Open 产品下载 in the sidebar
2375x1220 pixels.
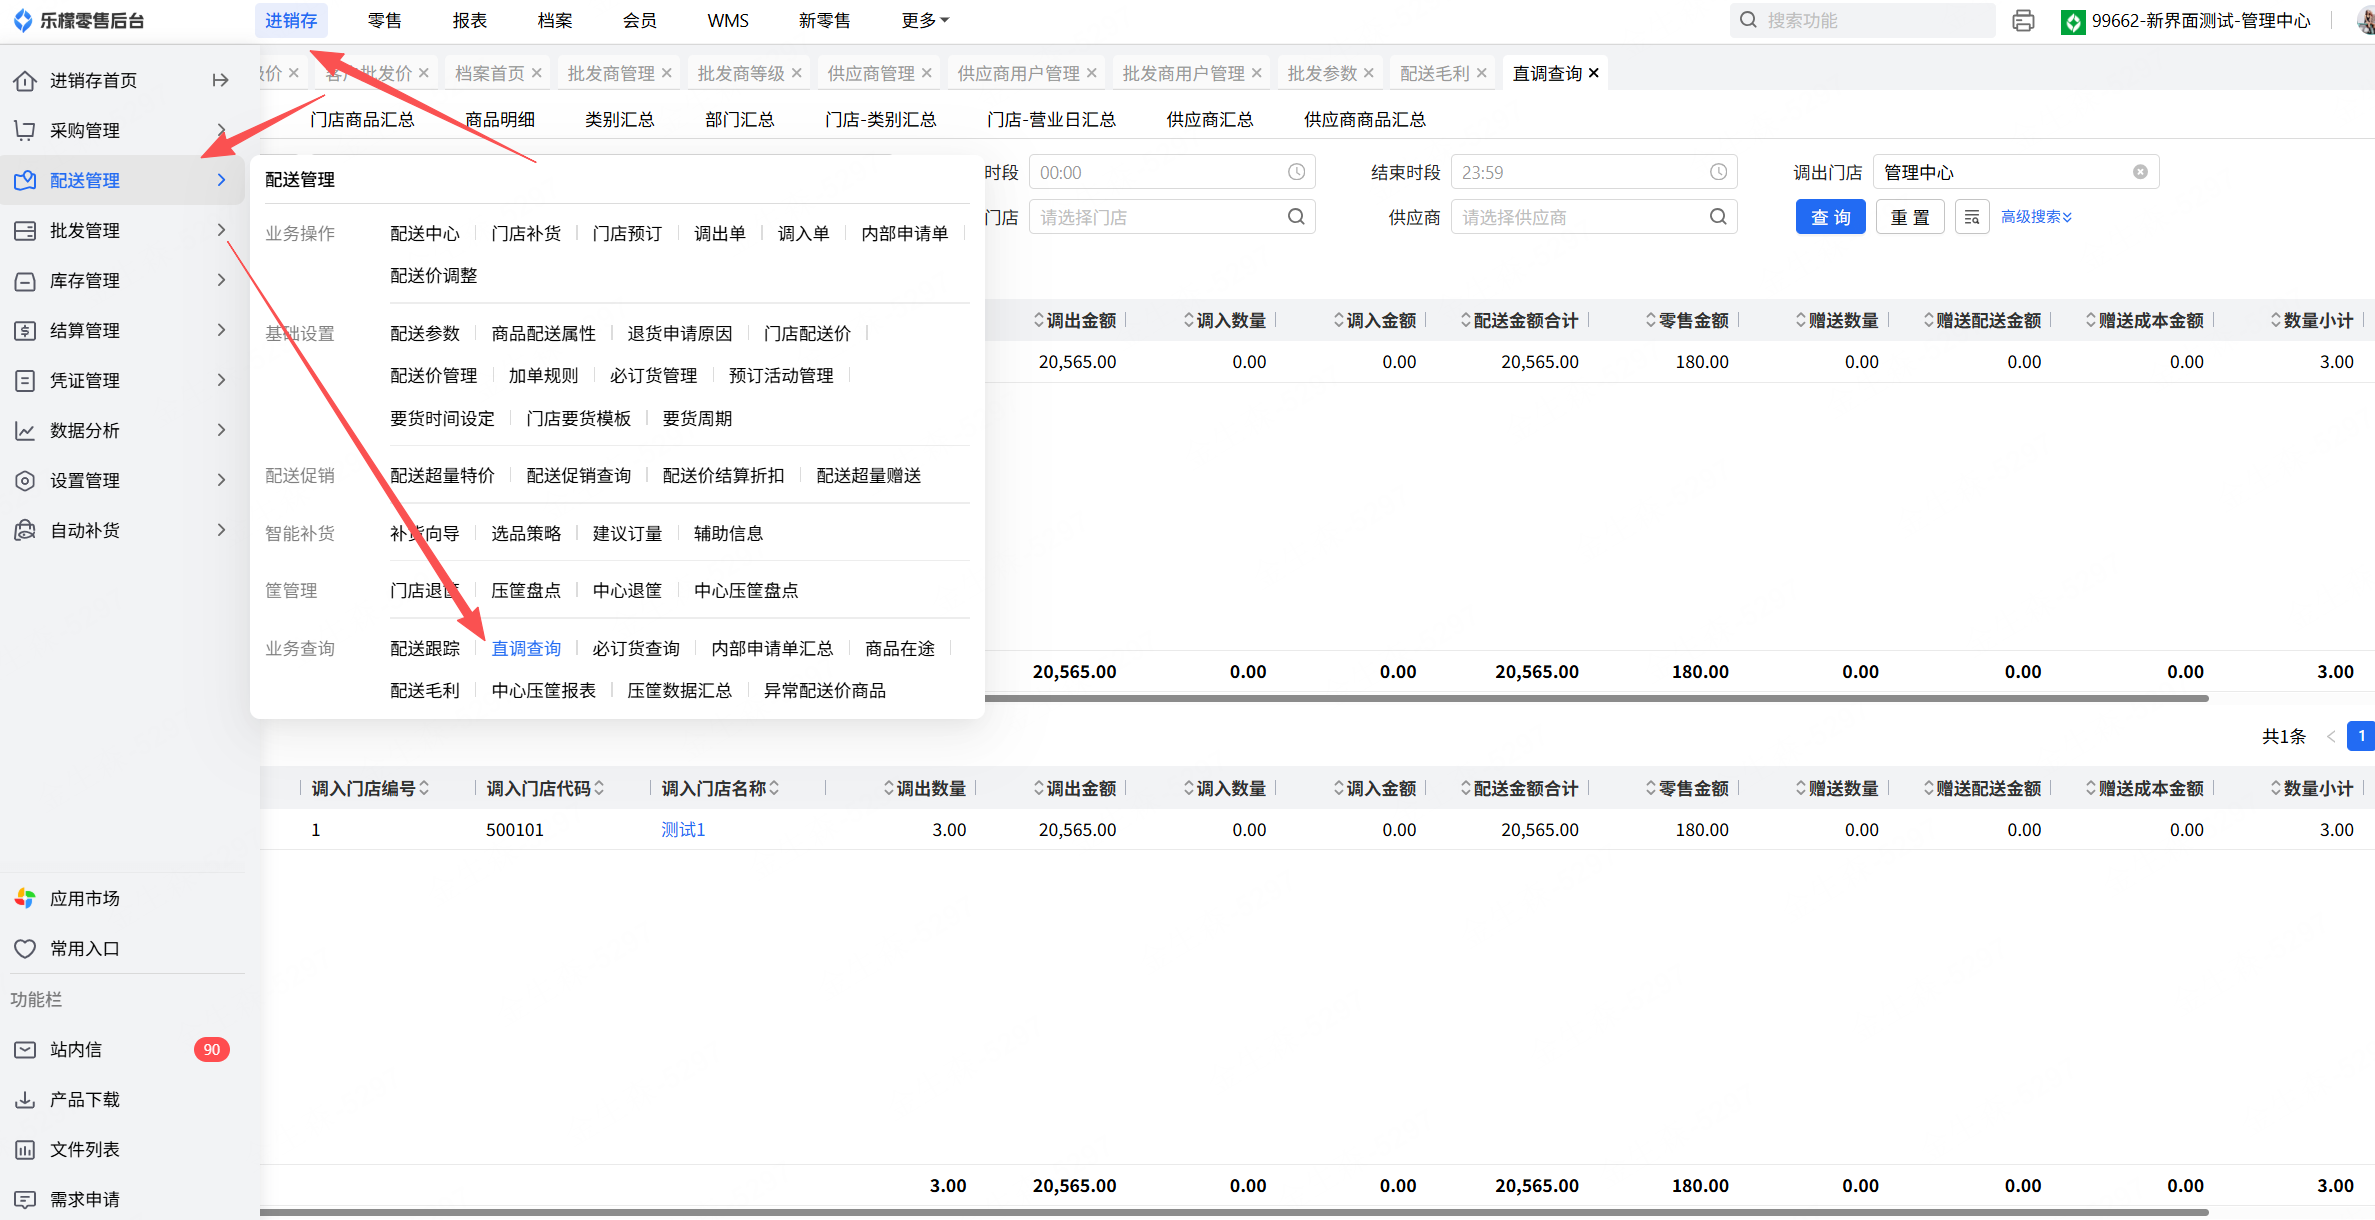coord(85,1099)
